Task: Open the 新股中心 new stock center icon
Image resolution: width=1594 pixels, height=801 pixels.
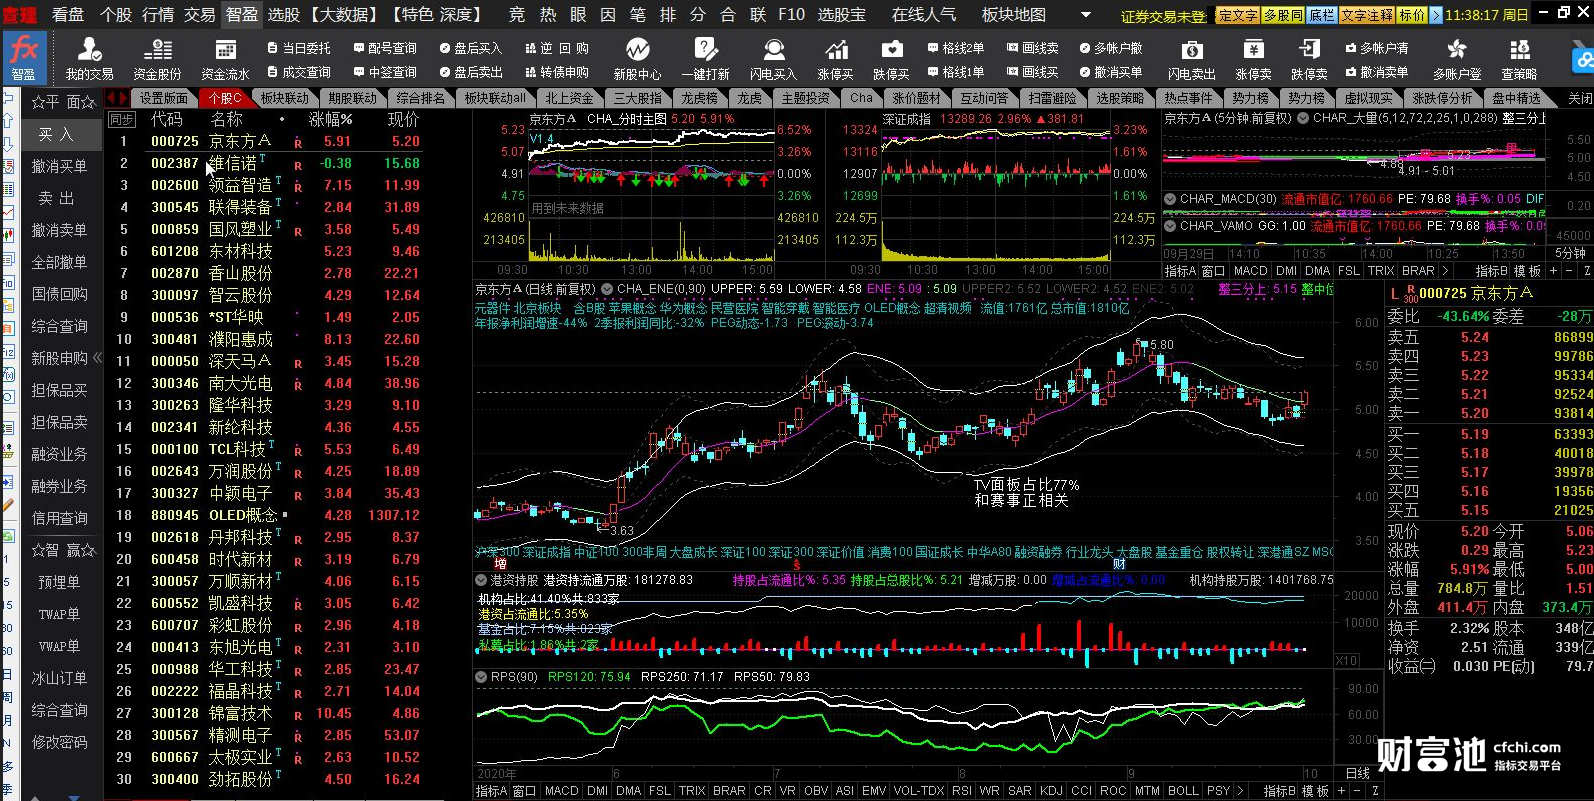Action: pos(637,58)
